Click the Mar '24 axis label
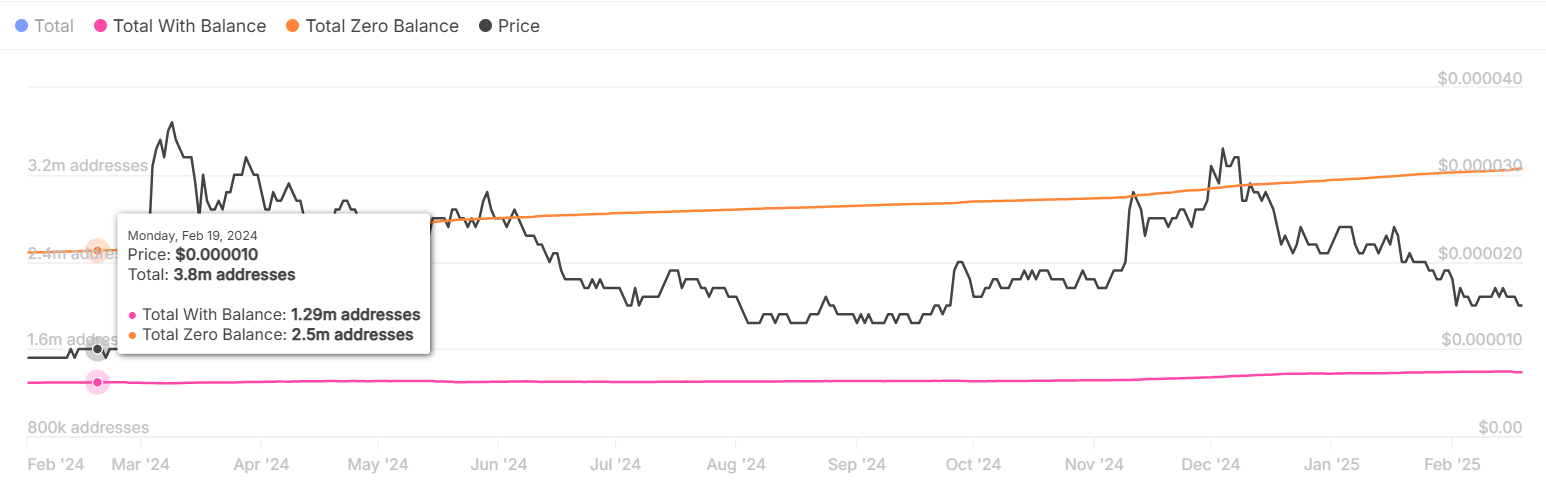The height and width of the screenshot is (492, 1546). tap(141, 465)
